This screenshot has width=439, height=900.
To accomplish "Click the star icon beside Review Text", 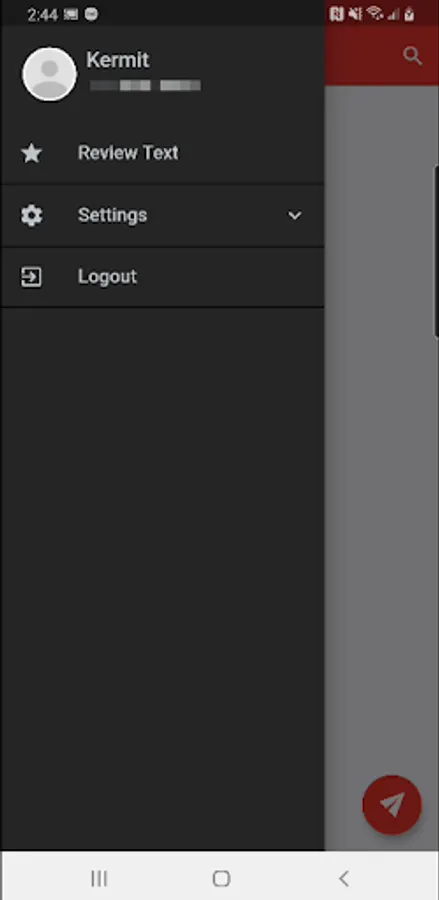I will pyautogui.click(x=31, y=153).
